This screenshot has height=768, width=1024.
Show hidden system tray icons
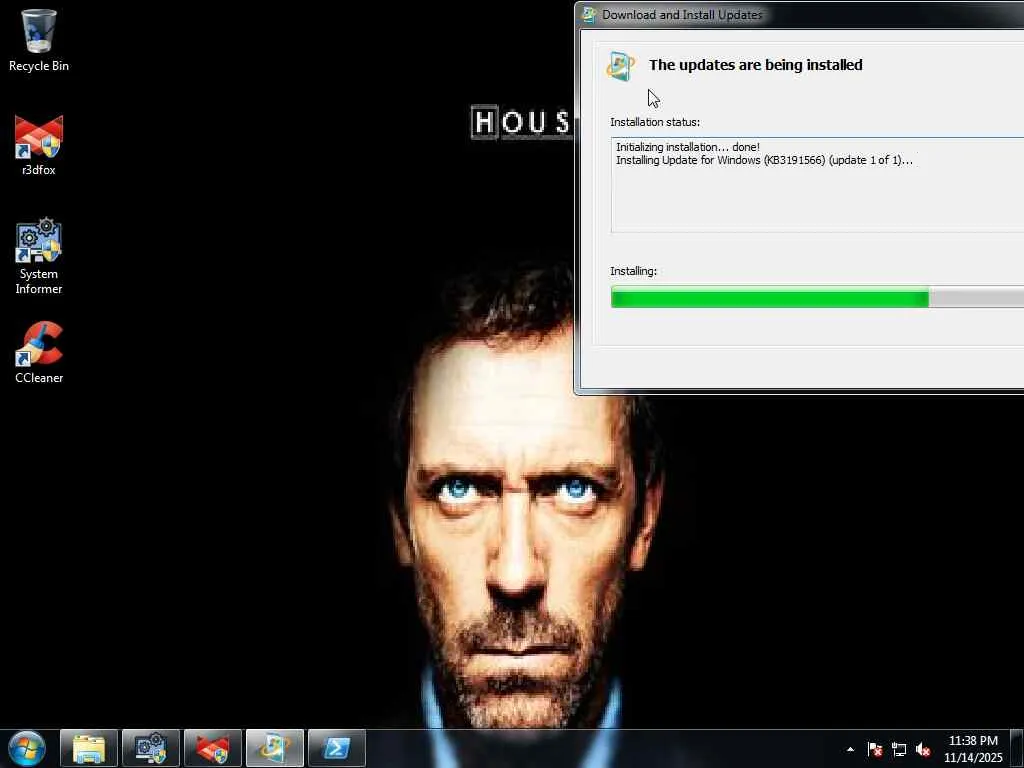(x=850, y=749)
